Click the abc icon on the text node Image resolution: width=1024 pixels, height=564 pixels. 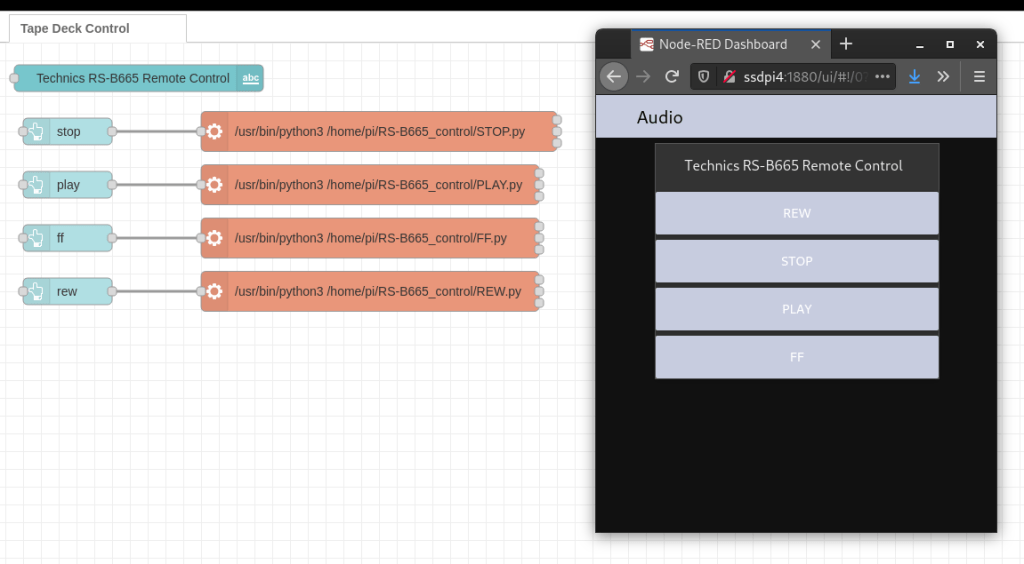coord(251,78)
